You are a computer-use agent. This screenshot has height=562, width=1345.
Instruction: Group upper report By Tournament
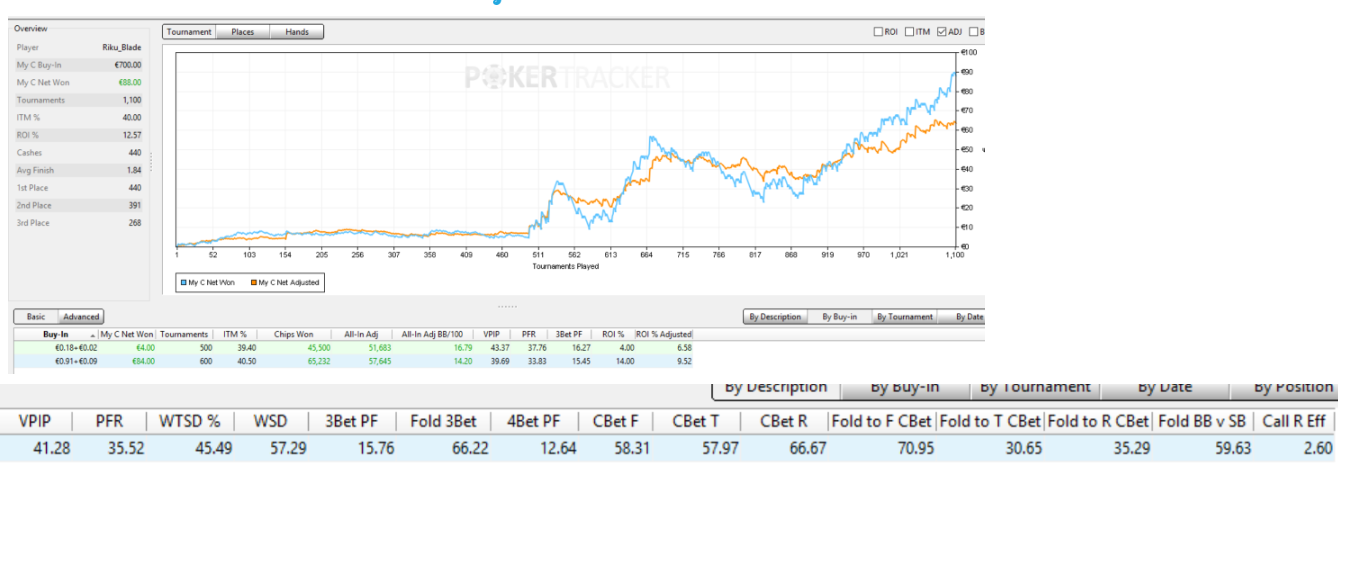pyautogui.click(x=904, y=317)
